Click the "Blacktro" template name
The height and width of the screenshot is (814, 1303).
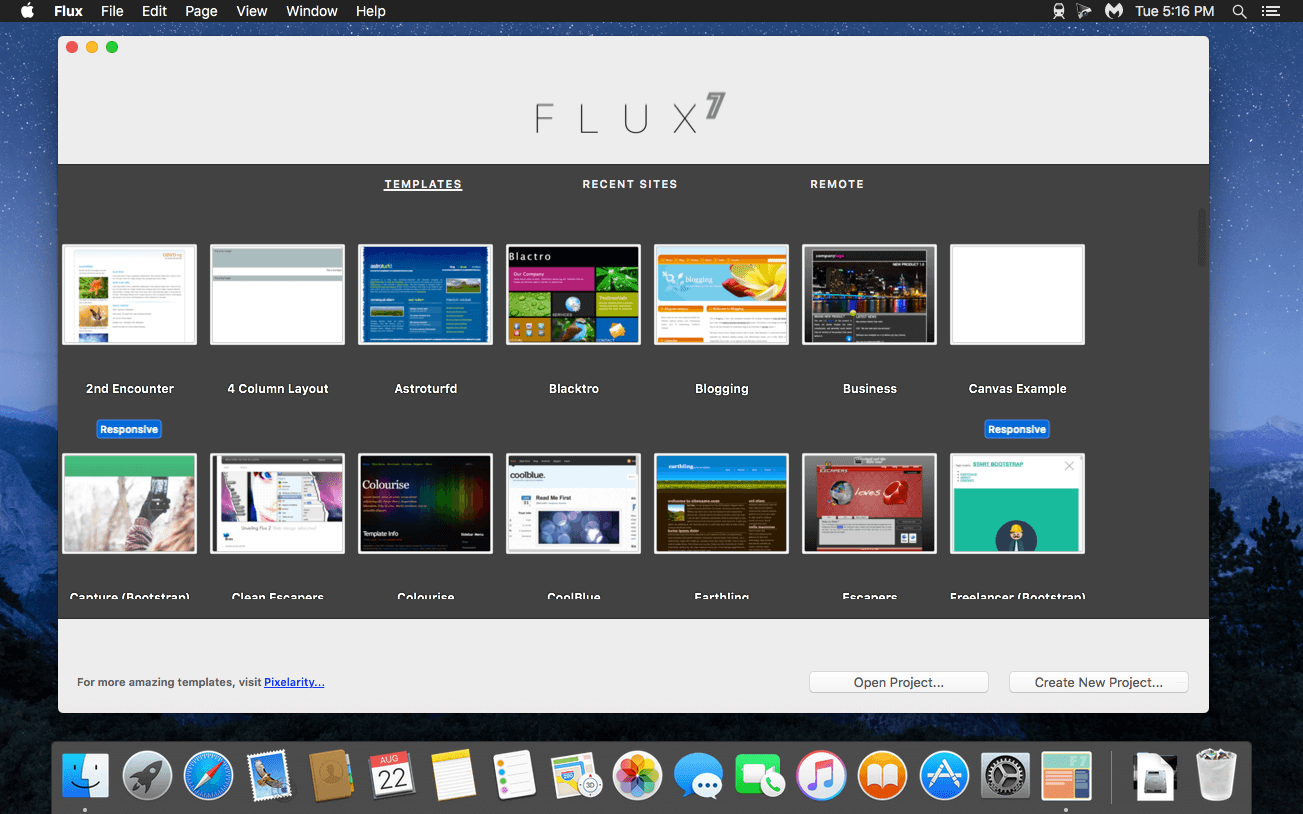(574, 389)
